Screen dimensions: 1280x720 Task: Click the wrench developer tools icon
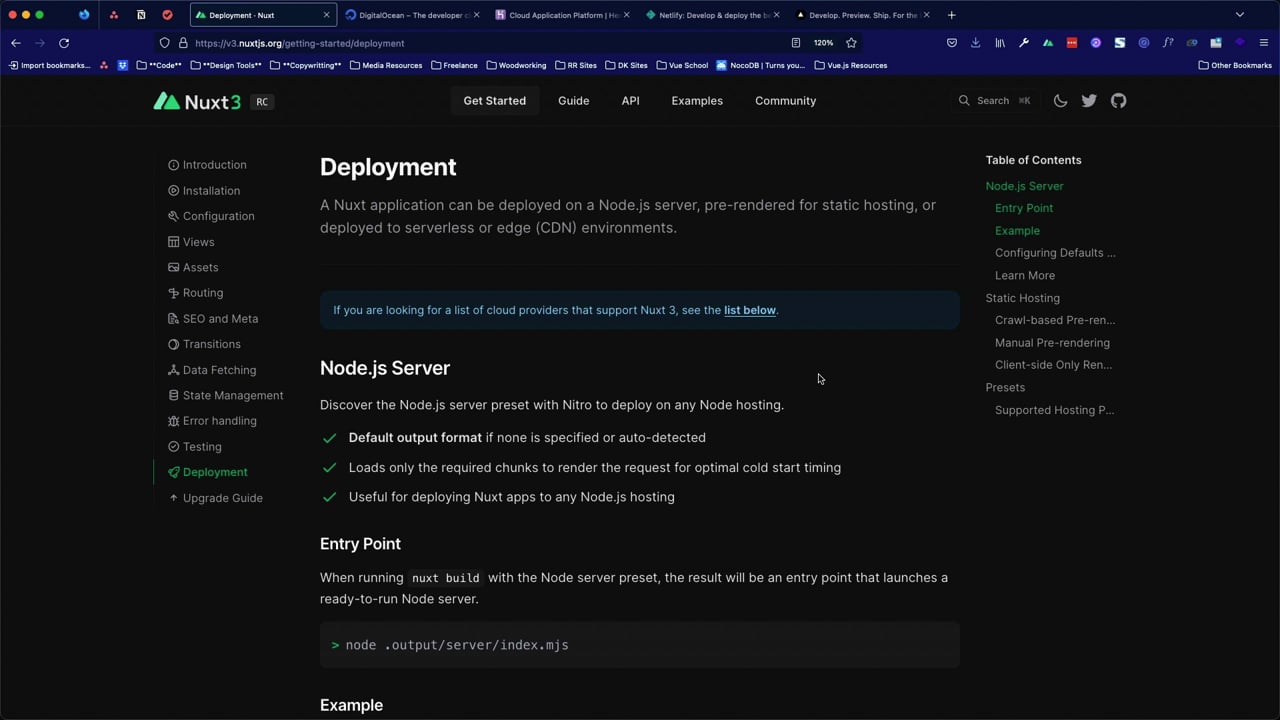[1024, 43]
